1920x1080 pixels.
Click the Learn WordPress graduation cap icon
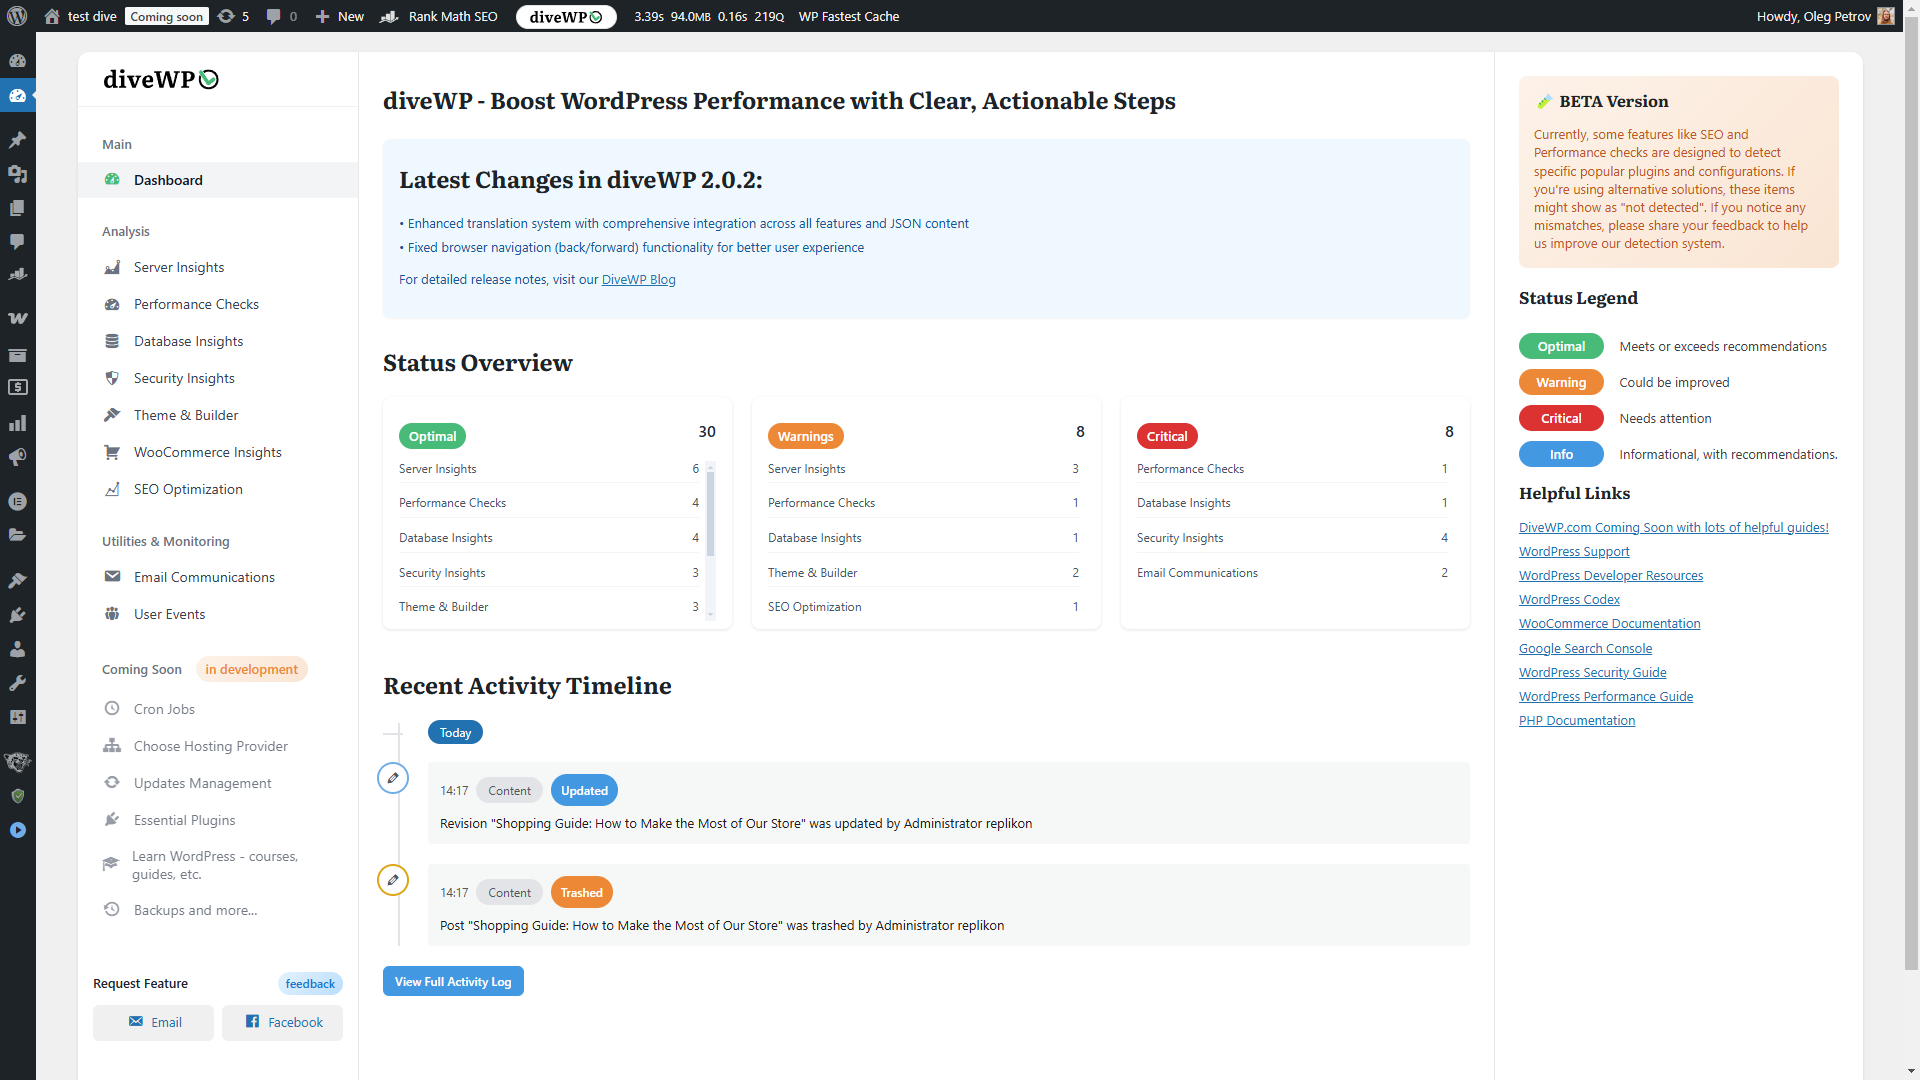111,864
